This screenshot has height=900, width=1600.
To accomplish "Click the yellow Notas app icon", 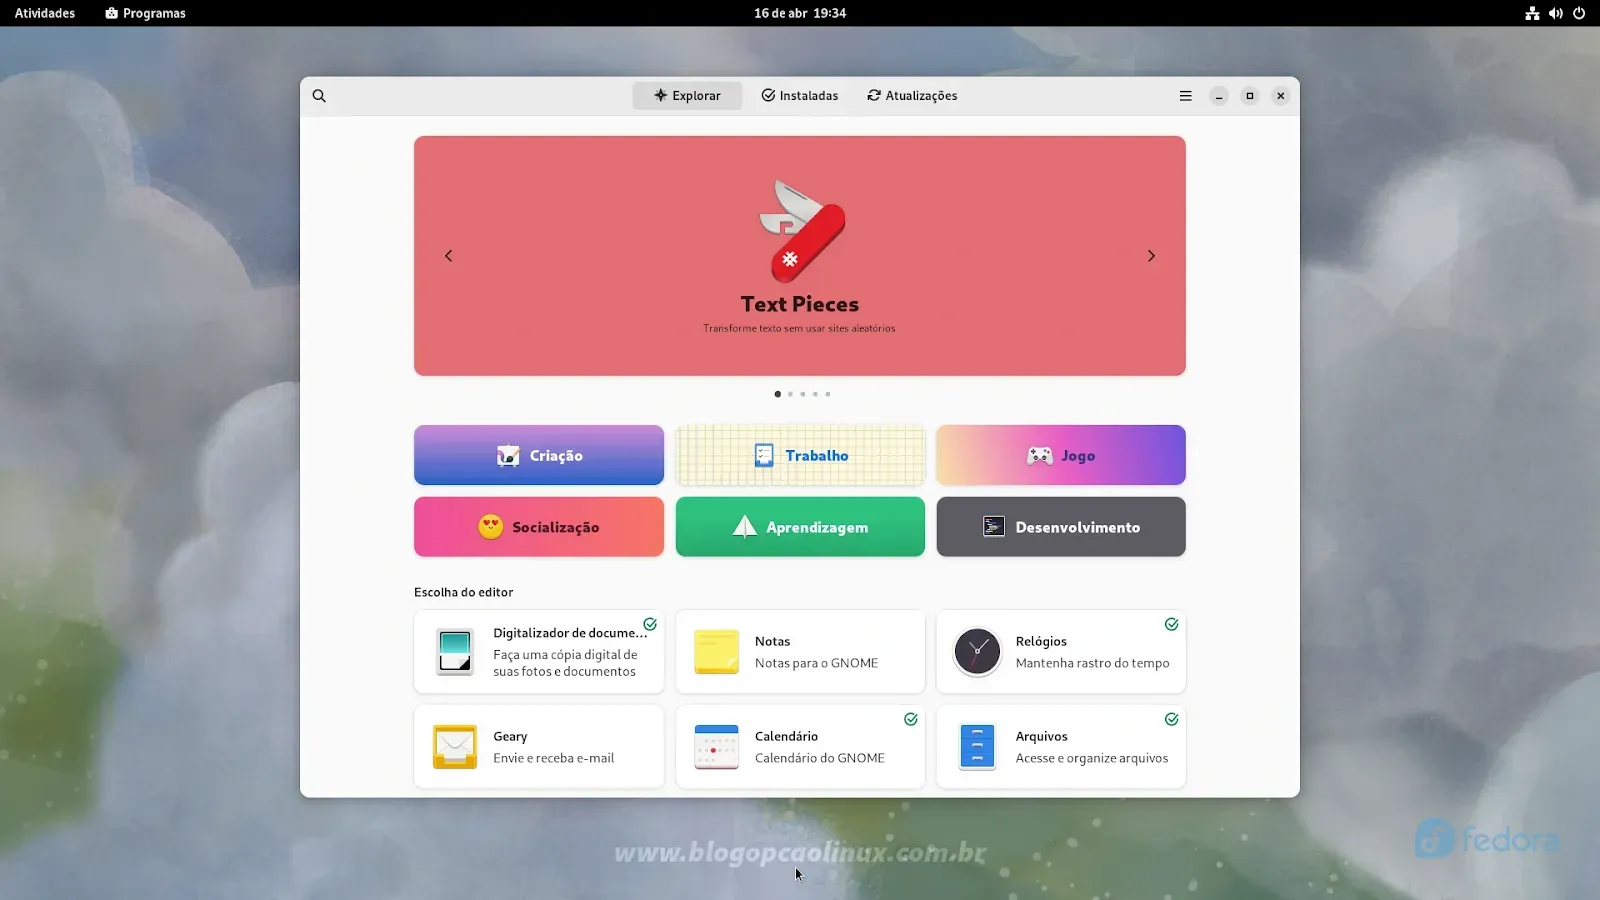I will (x=716, y=652).
